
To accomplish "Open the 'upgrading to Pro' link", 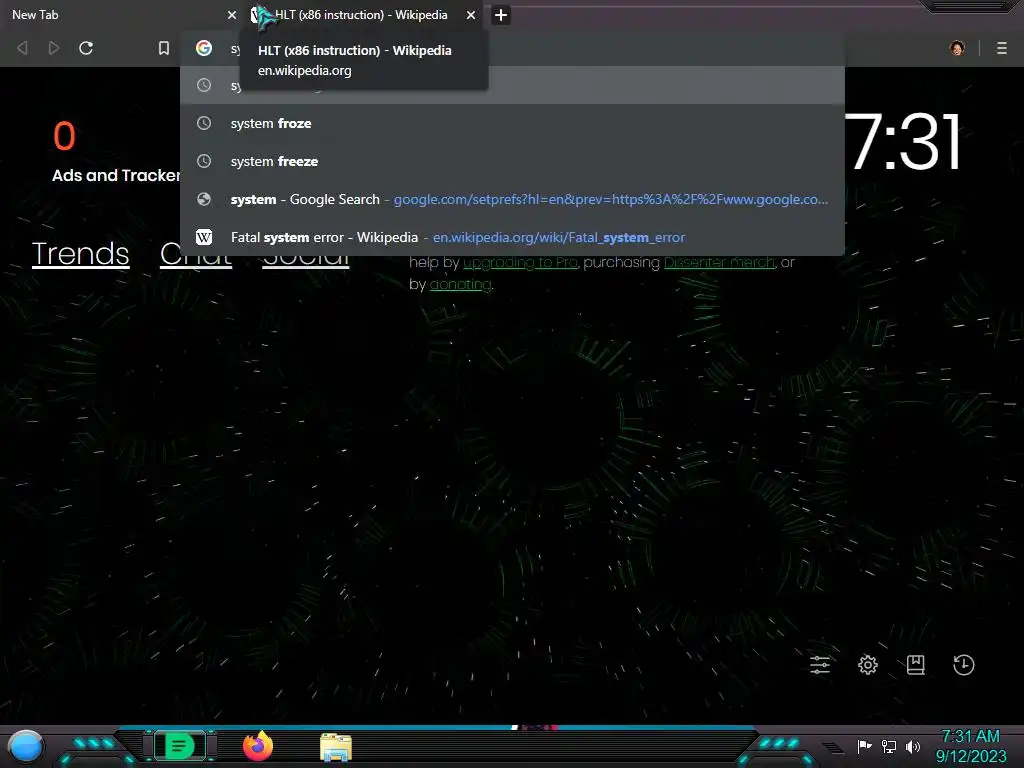I will click(x=520, y=263).
